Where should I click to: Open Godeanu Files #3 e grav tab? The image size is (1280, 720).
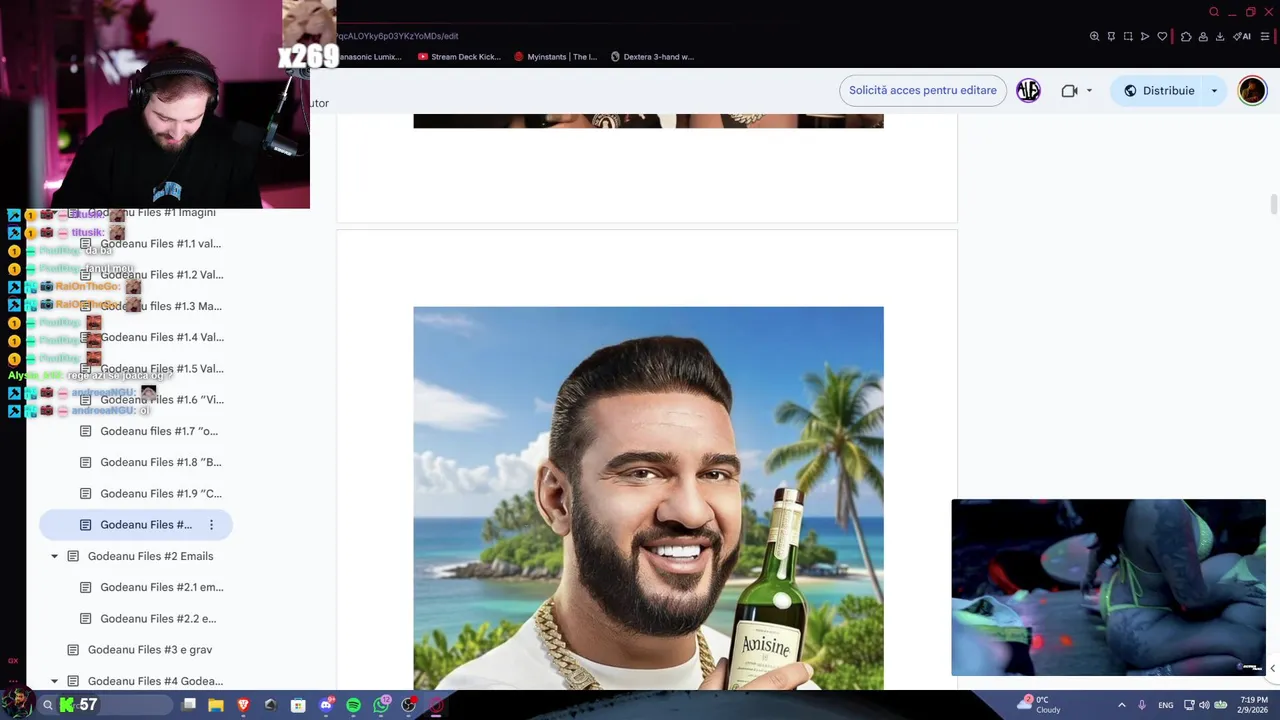(x=140, y=650)
